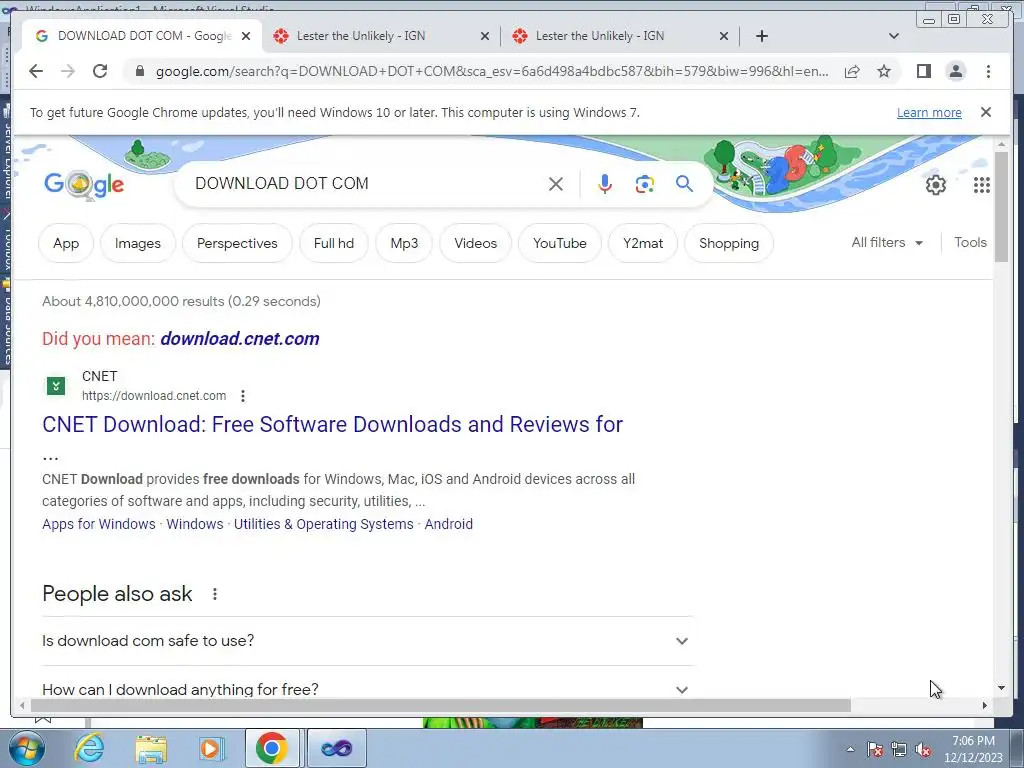This screenshot has width=1024, height=768.
Task: Filter results by Images
Action: pyautogui.click(x=137, y=244)
